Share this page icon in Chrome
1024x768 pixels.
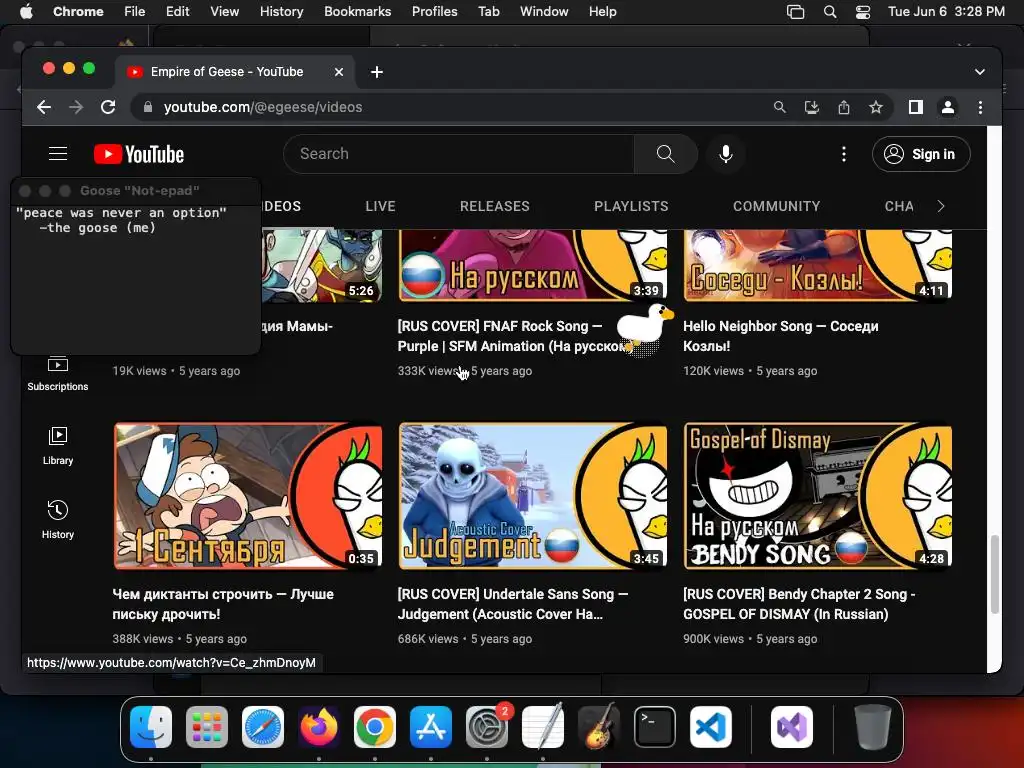844,107
